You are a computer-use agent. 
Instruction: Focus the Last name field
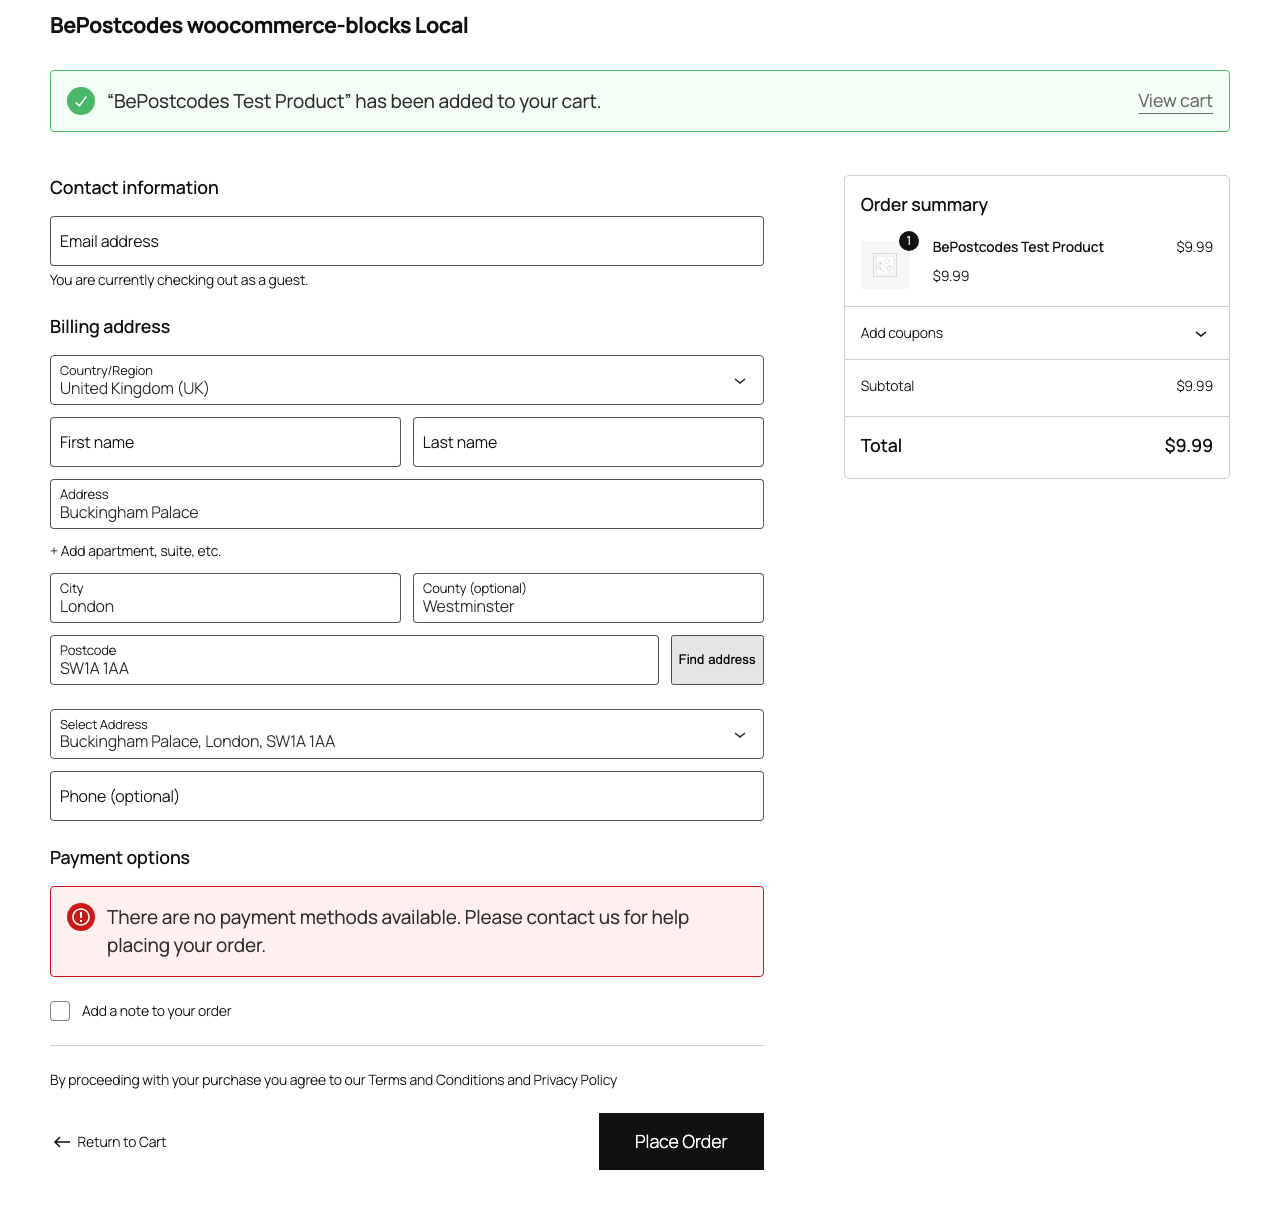pos(588,442)
